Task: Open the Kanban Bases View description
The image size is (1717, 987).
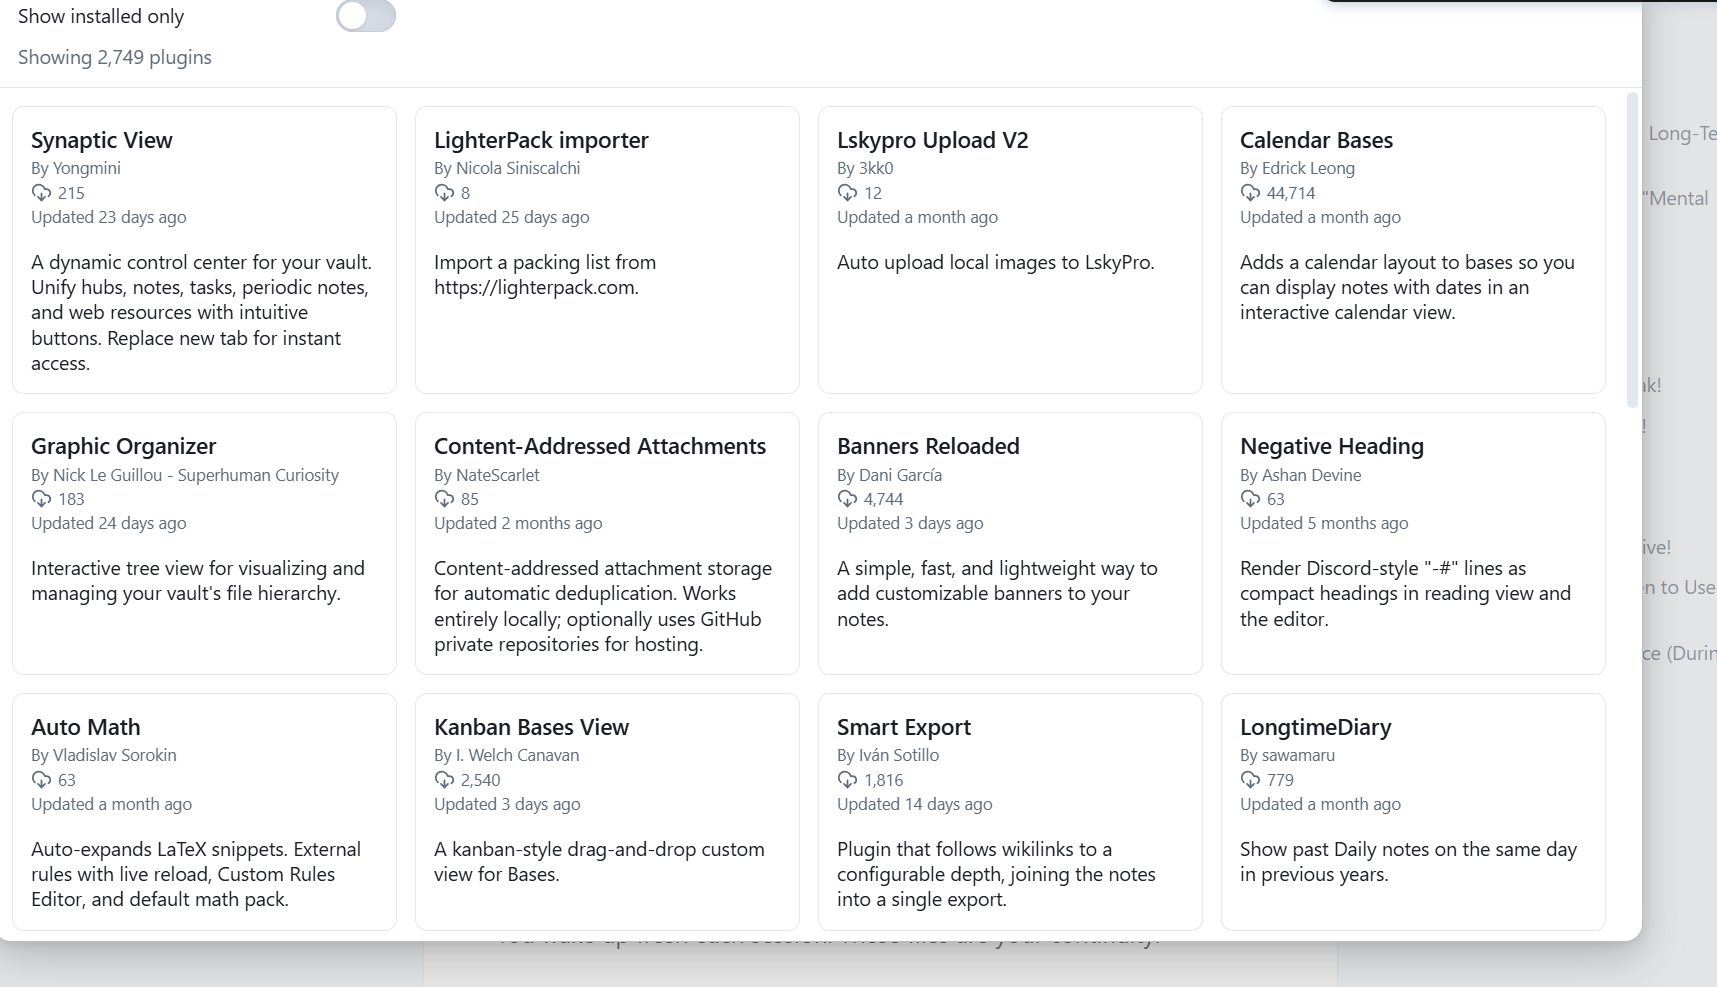Action: [x=599, y=862]
